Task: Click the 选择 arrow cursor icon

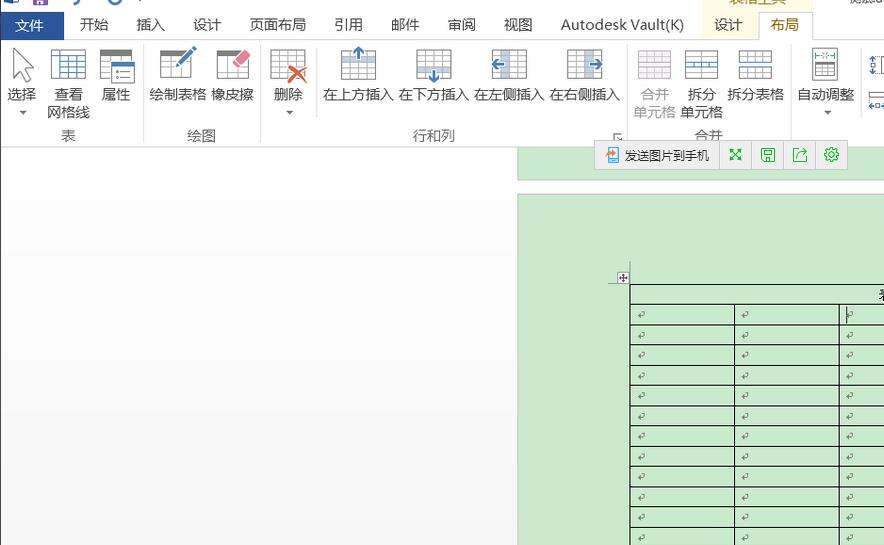Action: click(22, 65)
